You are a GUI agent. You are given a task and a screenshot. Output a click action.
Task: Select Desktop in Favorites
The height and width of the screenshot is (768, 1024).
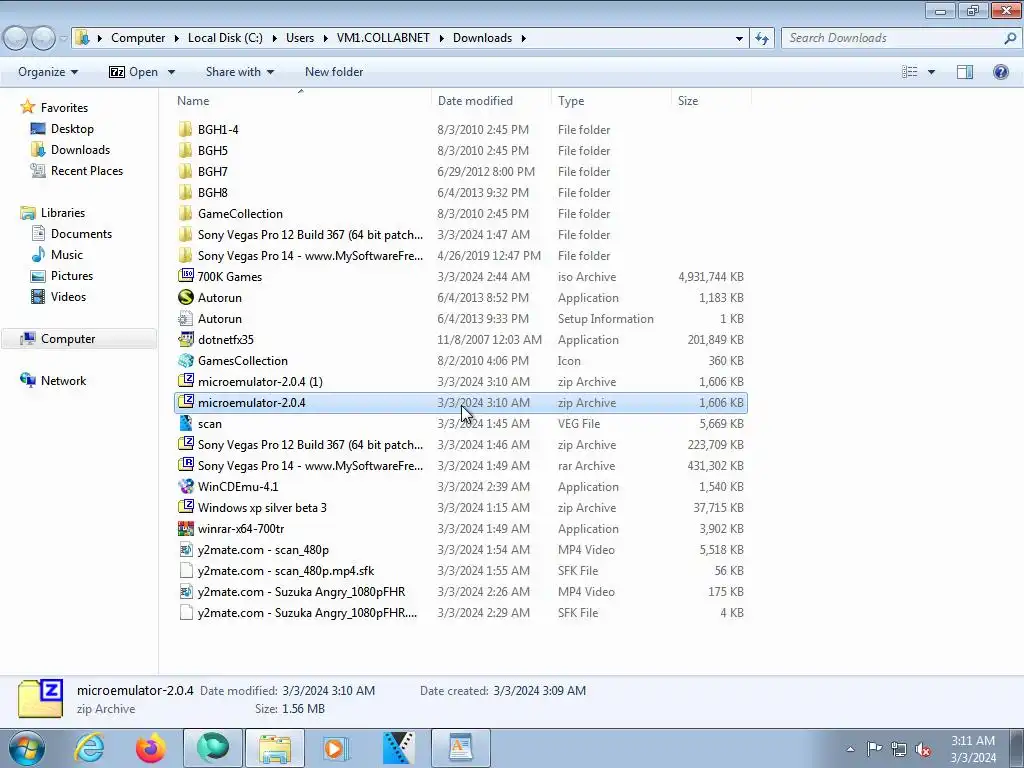click(x=72, y=129)
